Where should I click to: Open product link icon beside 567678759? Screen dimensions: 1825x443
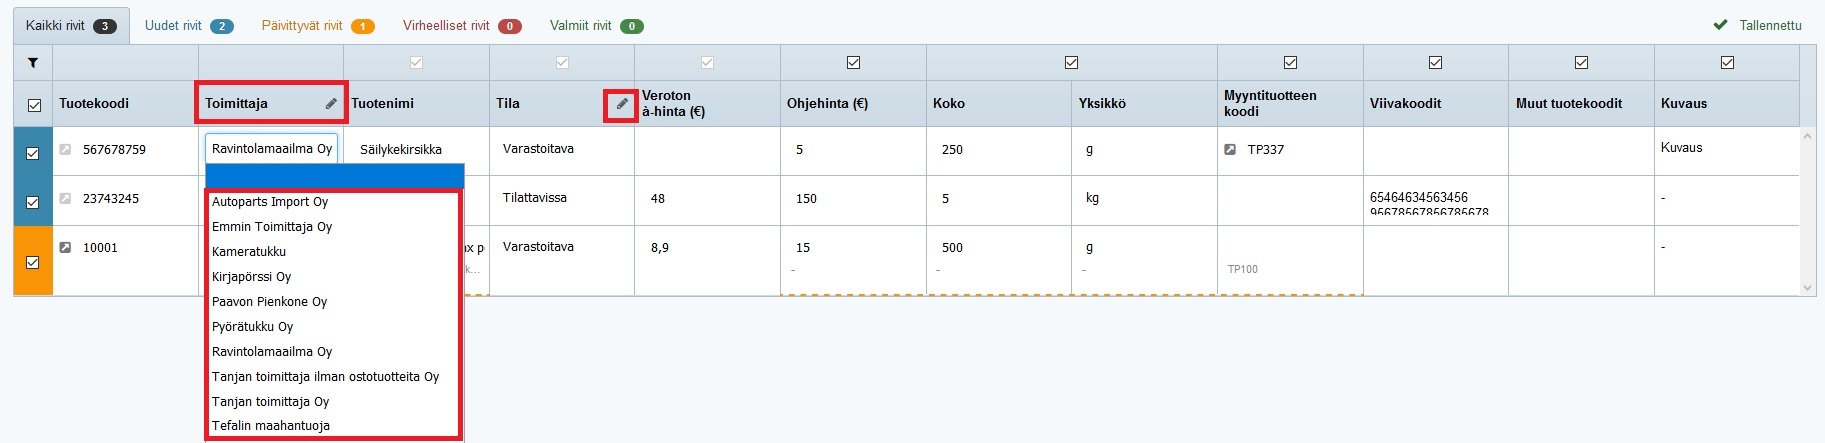(x=66, y=150)
